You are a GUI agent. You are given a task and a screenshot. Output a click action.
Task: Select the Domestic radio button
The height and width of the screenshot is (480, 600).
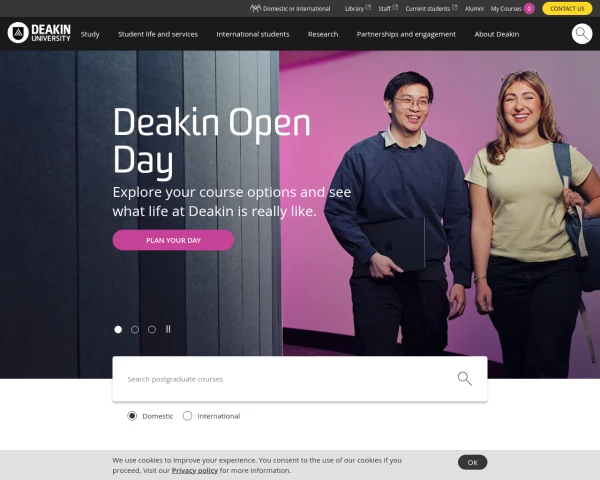132,416
